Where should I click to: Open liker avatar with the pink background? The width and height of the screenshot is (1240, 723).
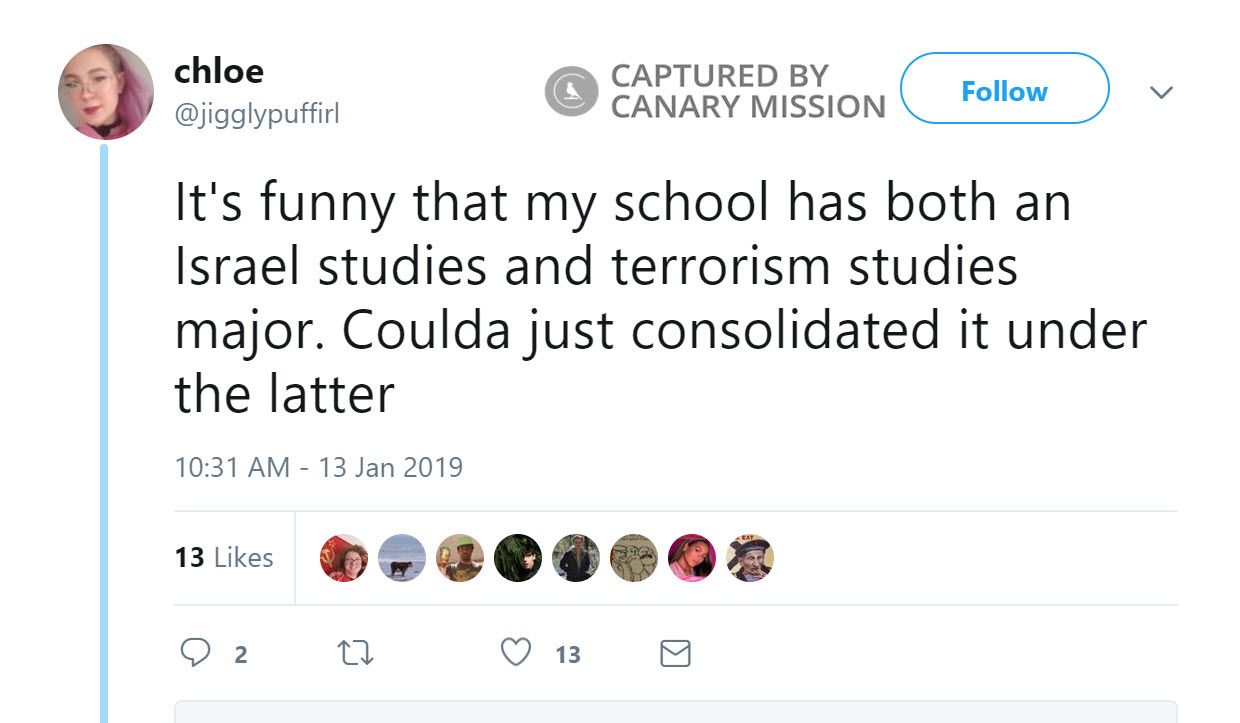[x=692, y=558]
